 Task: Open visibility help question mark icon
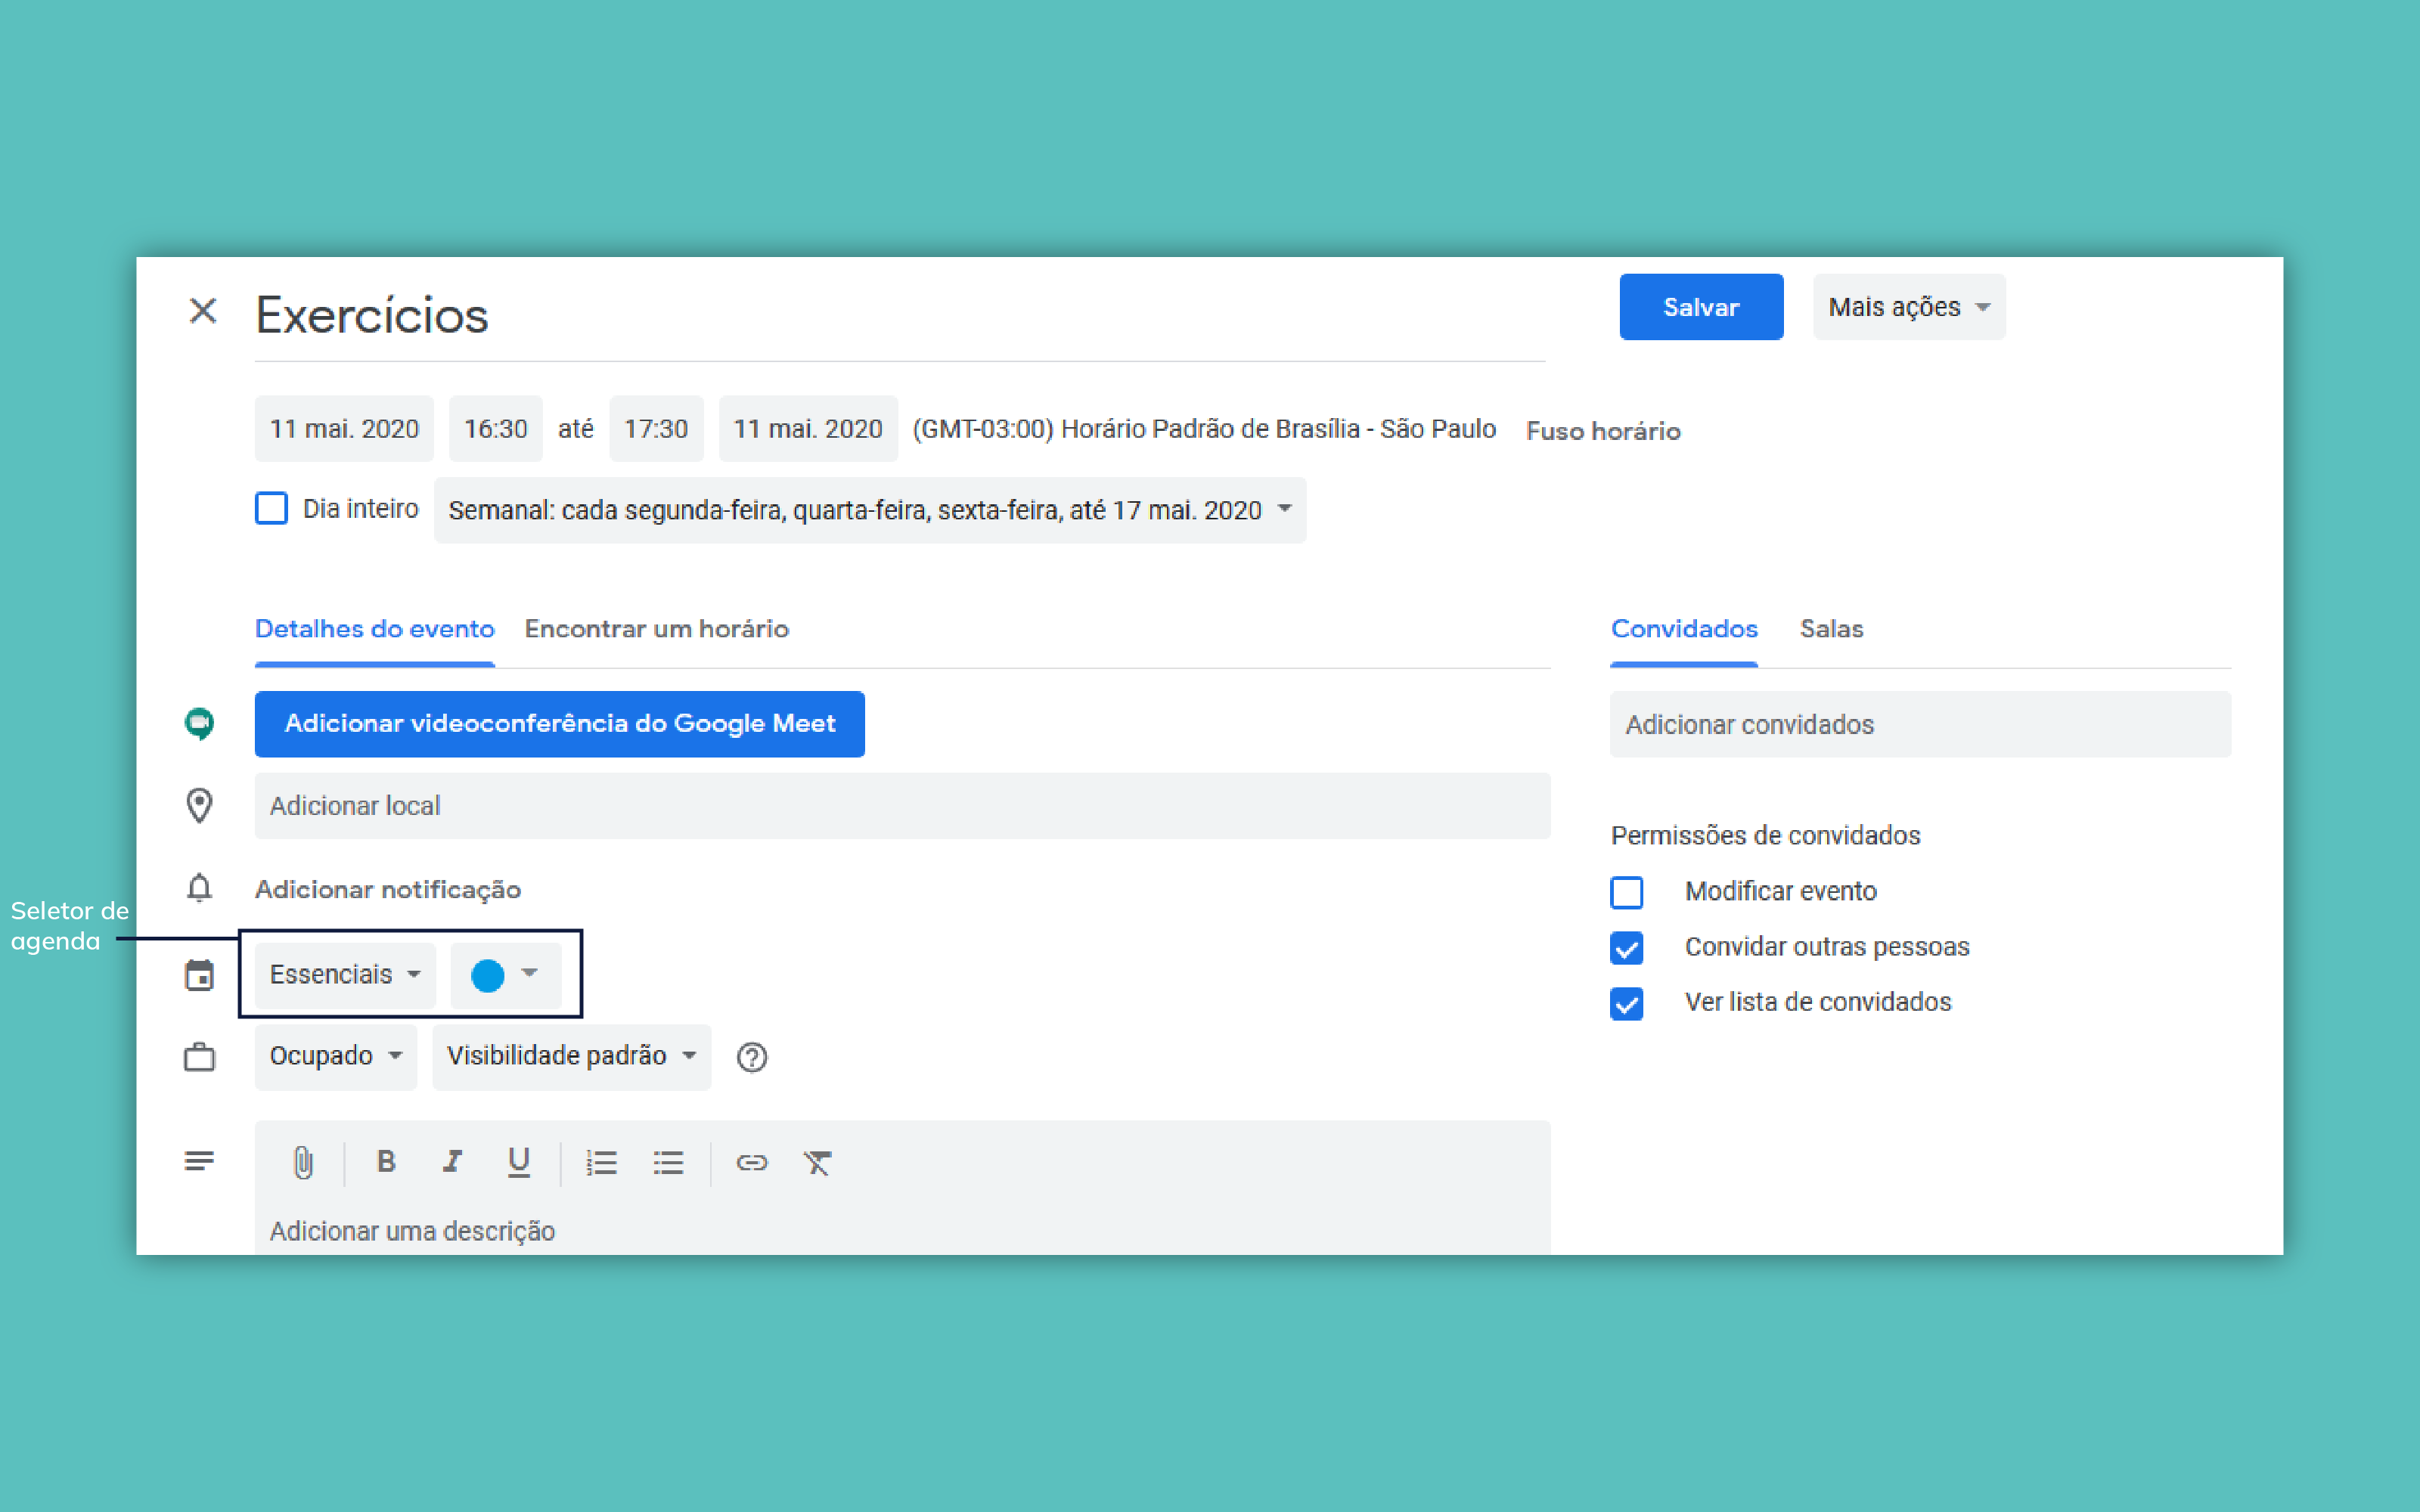(751, 1057)
